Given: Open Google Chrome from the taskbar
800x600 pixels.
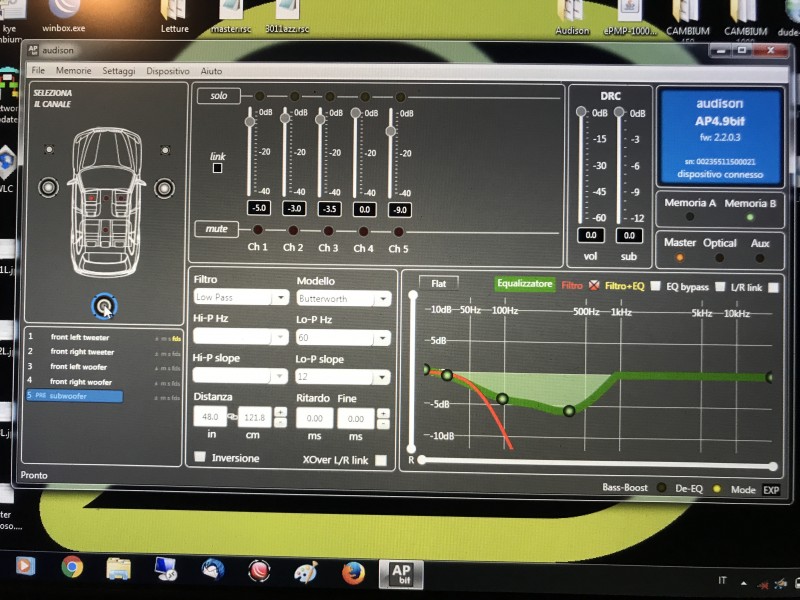Looking at the screenshot, I should 72,566.
